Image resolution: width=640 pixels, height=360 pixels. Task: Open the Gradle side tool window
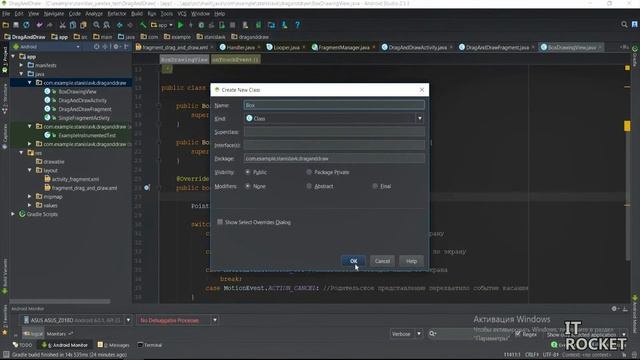(x=635, y=56)
